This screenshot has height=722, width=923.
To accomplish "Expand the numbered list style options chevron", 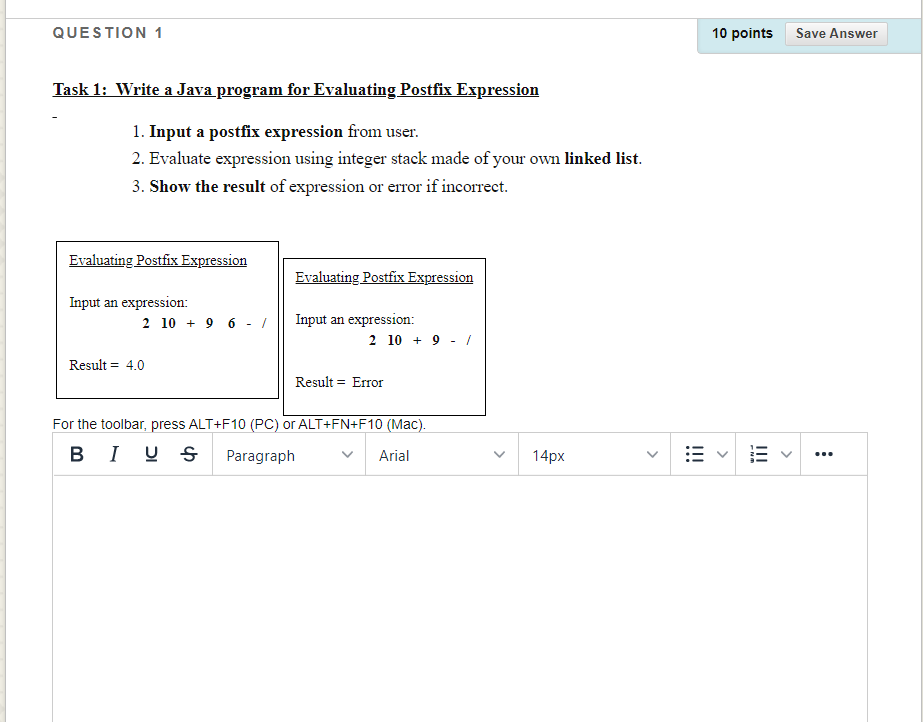I will (x=786, y=454).
